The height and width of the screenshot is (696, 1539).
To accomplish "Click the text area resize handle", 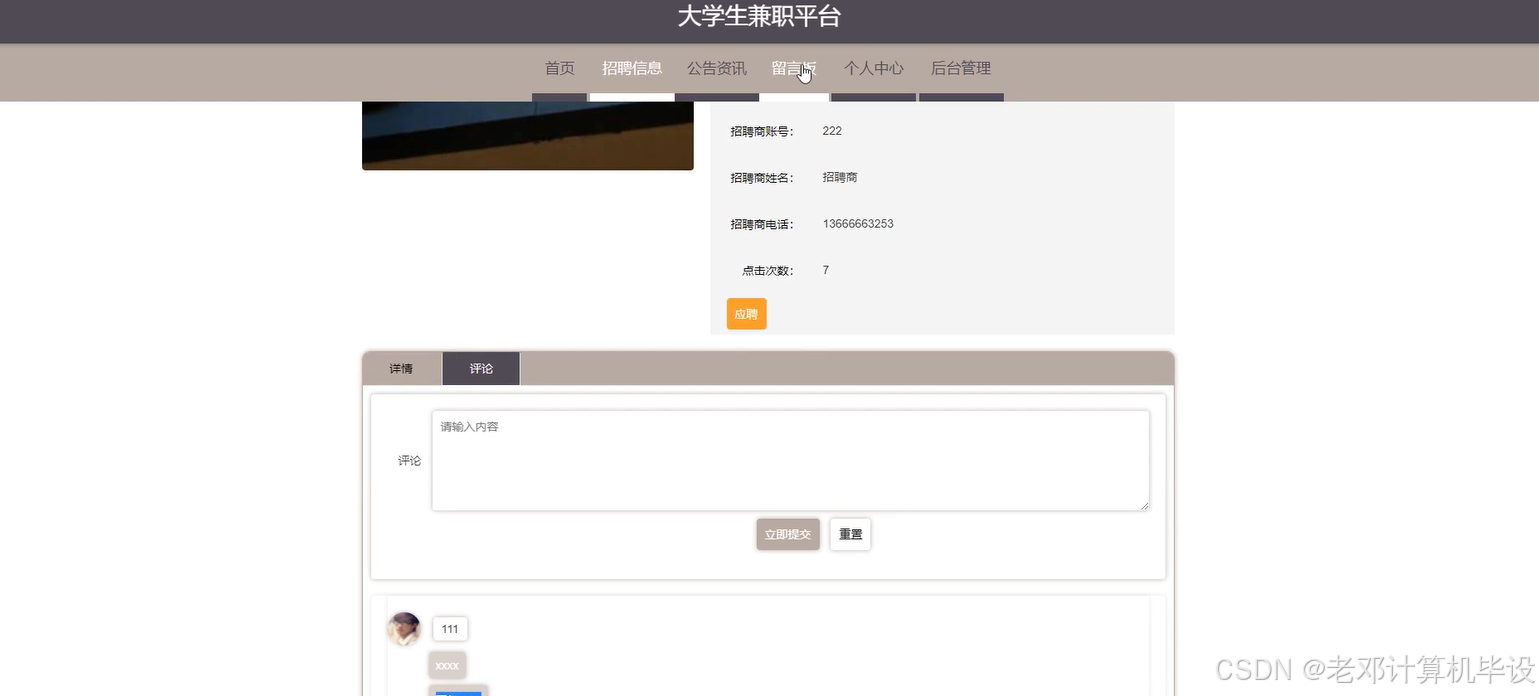I will pyautogui.click(x=1143, y=504).
